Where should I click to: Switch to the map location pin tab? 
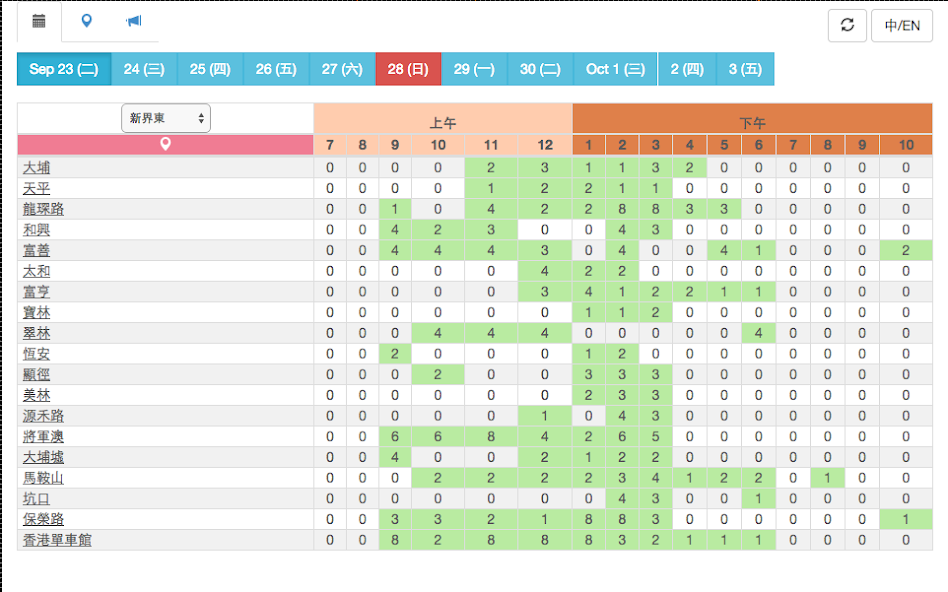[87, 21]
